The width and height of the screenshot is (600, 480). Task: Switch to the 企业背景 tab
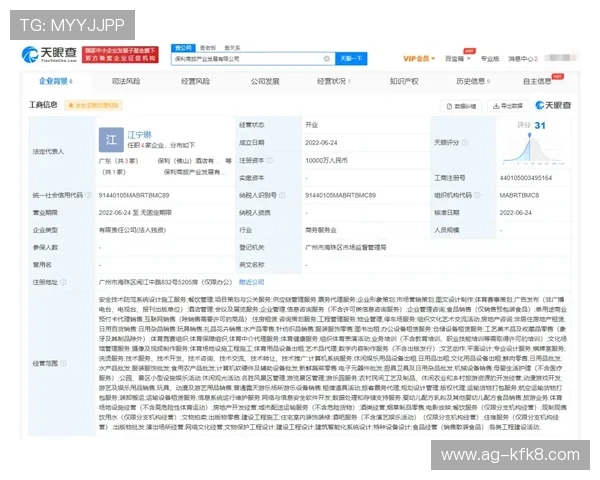[x=55, y=81]
